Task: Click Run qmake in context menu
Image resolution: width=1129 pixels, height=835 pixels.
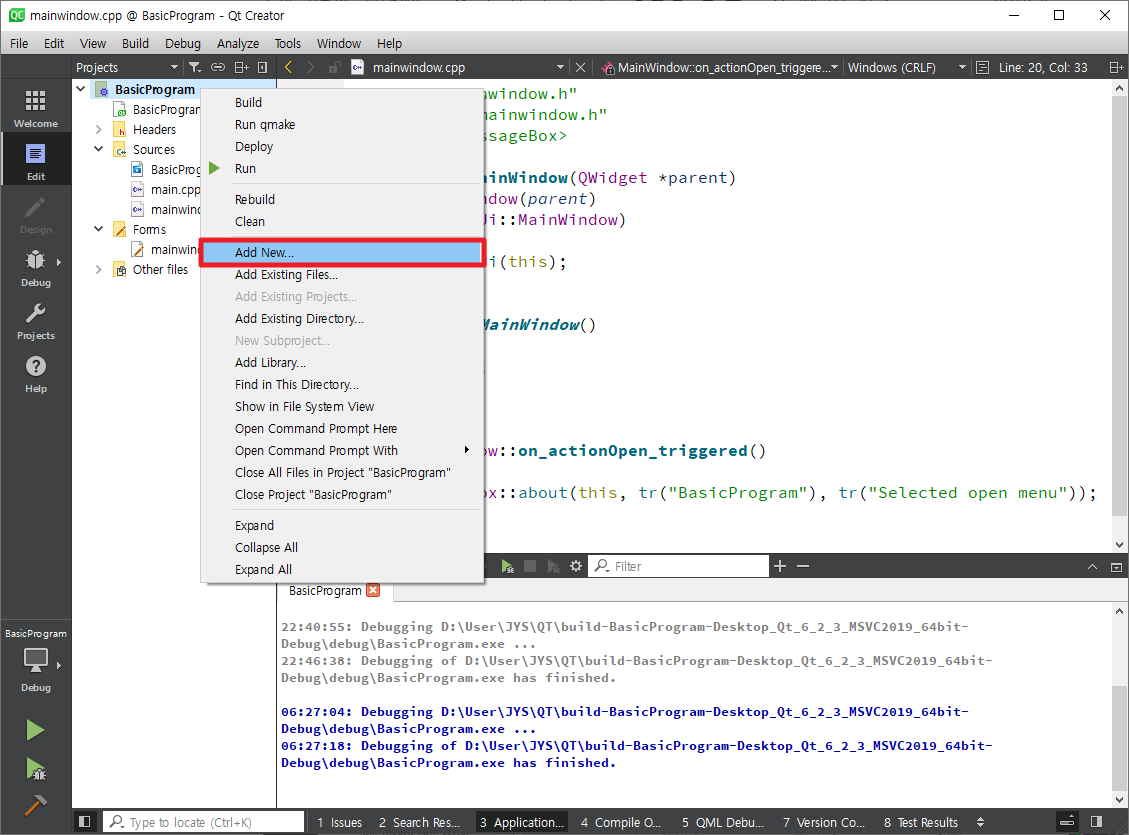Action: coord(341,125)
